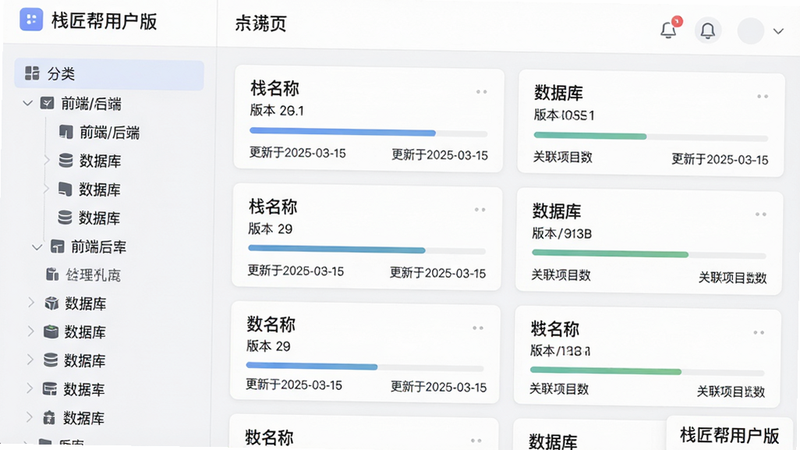This screenshot has height=450, width=800.
Task: Click the 数据车 server icon
Action: pos(49,389)
